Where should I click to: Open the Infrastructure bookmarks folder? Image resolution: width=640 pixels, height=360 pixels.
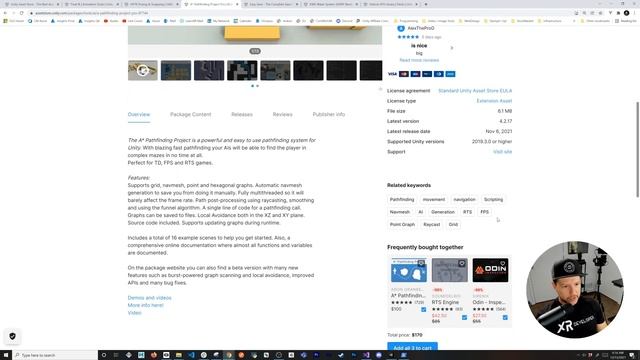549,21
